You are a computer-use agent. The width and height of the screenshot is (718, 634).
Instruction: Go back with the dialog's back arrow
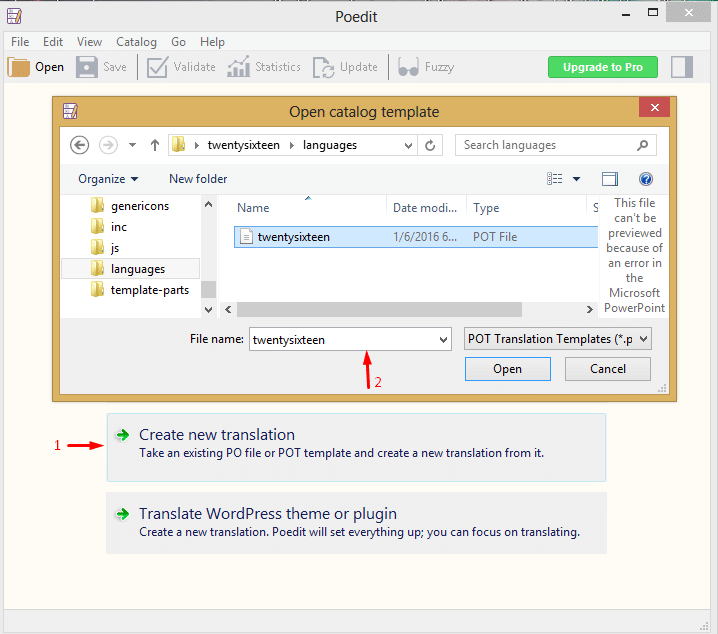click(x=79, y=145)
